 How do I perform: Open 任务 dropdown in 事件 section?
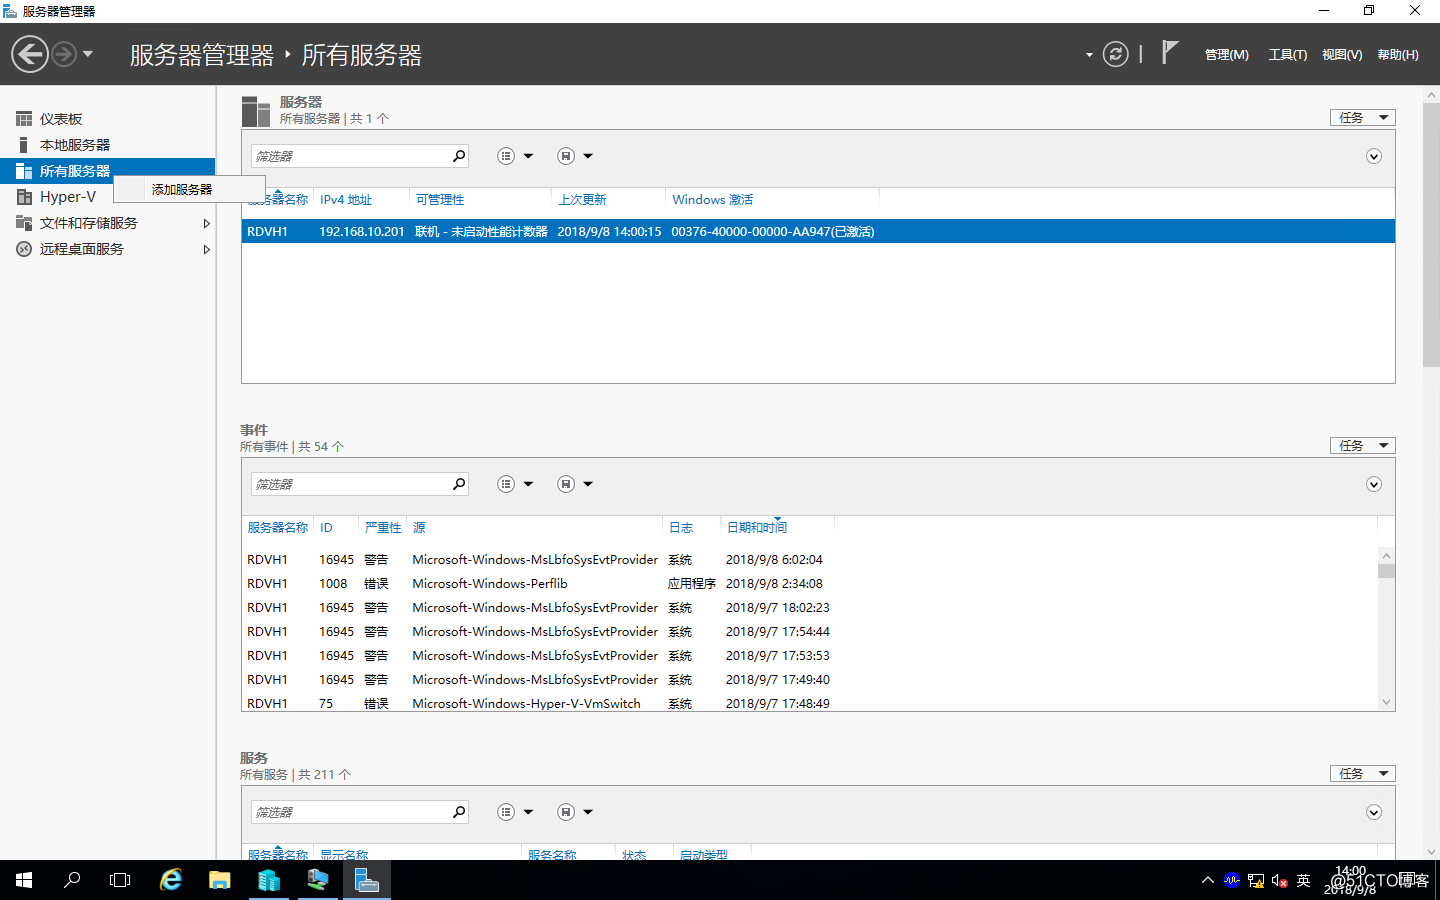[1362, 445]
